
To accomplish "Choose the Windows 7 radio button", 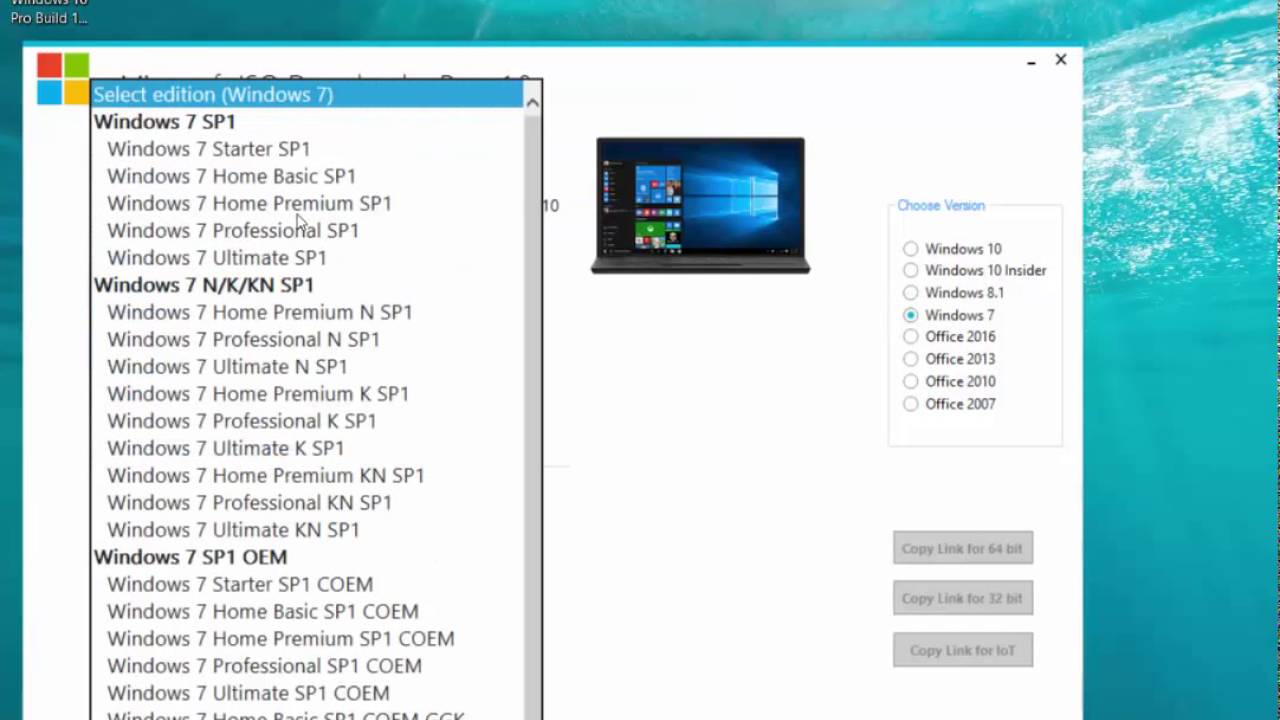I will click(x=910, y=315).
